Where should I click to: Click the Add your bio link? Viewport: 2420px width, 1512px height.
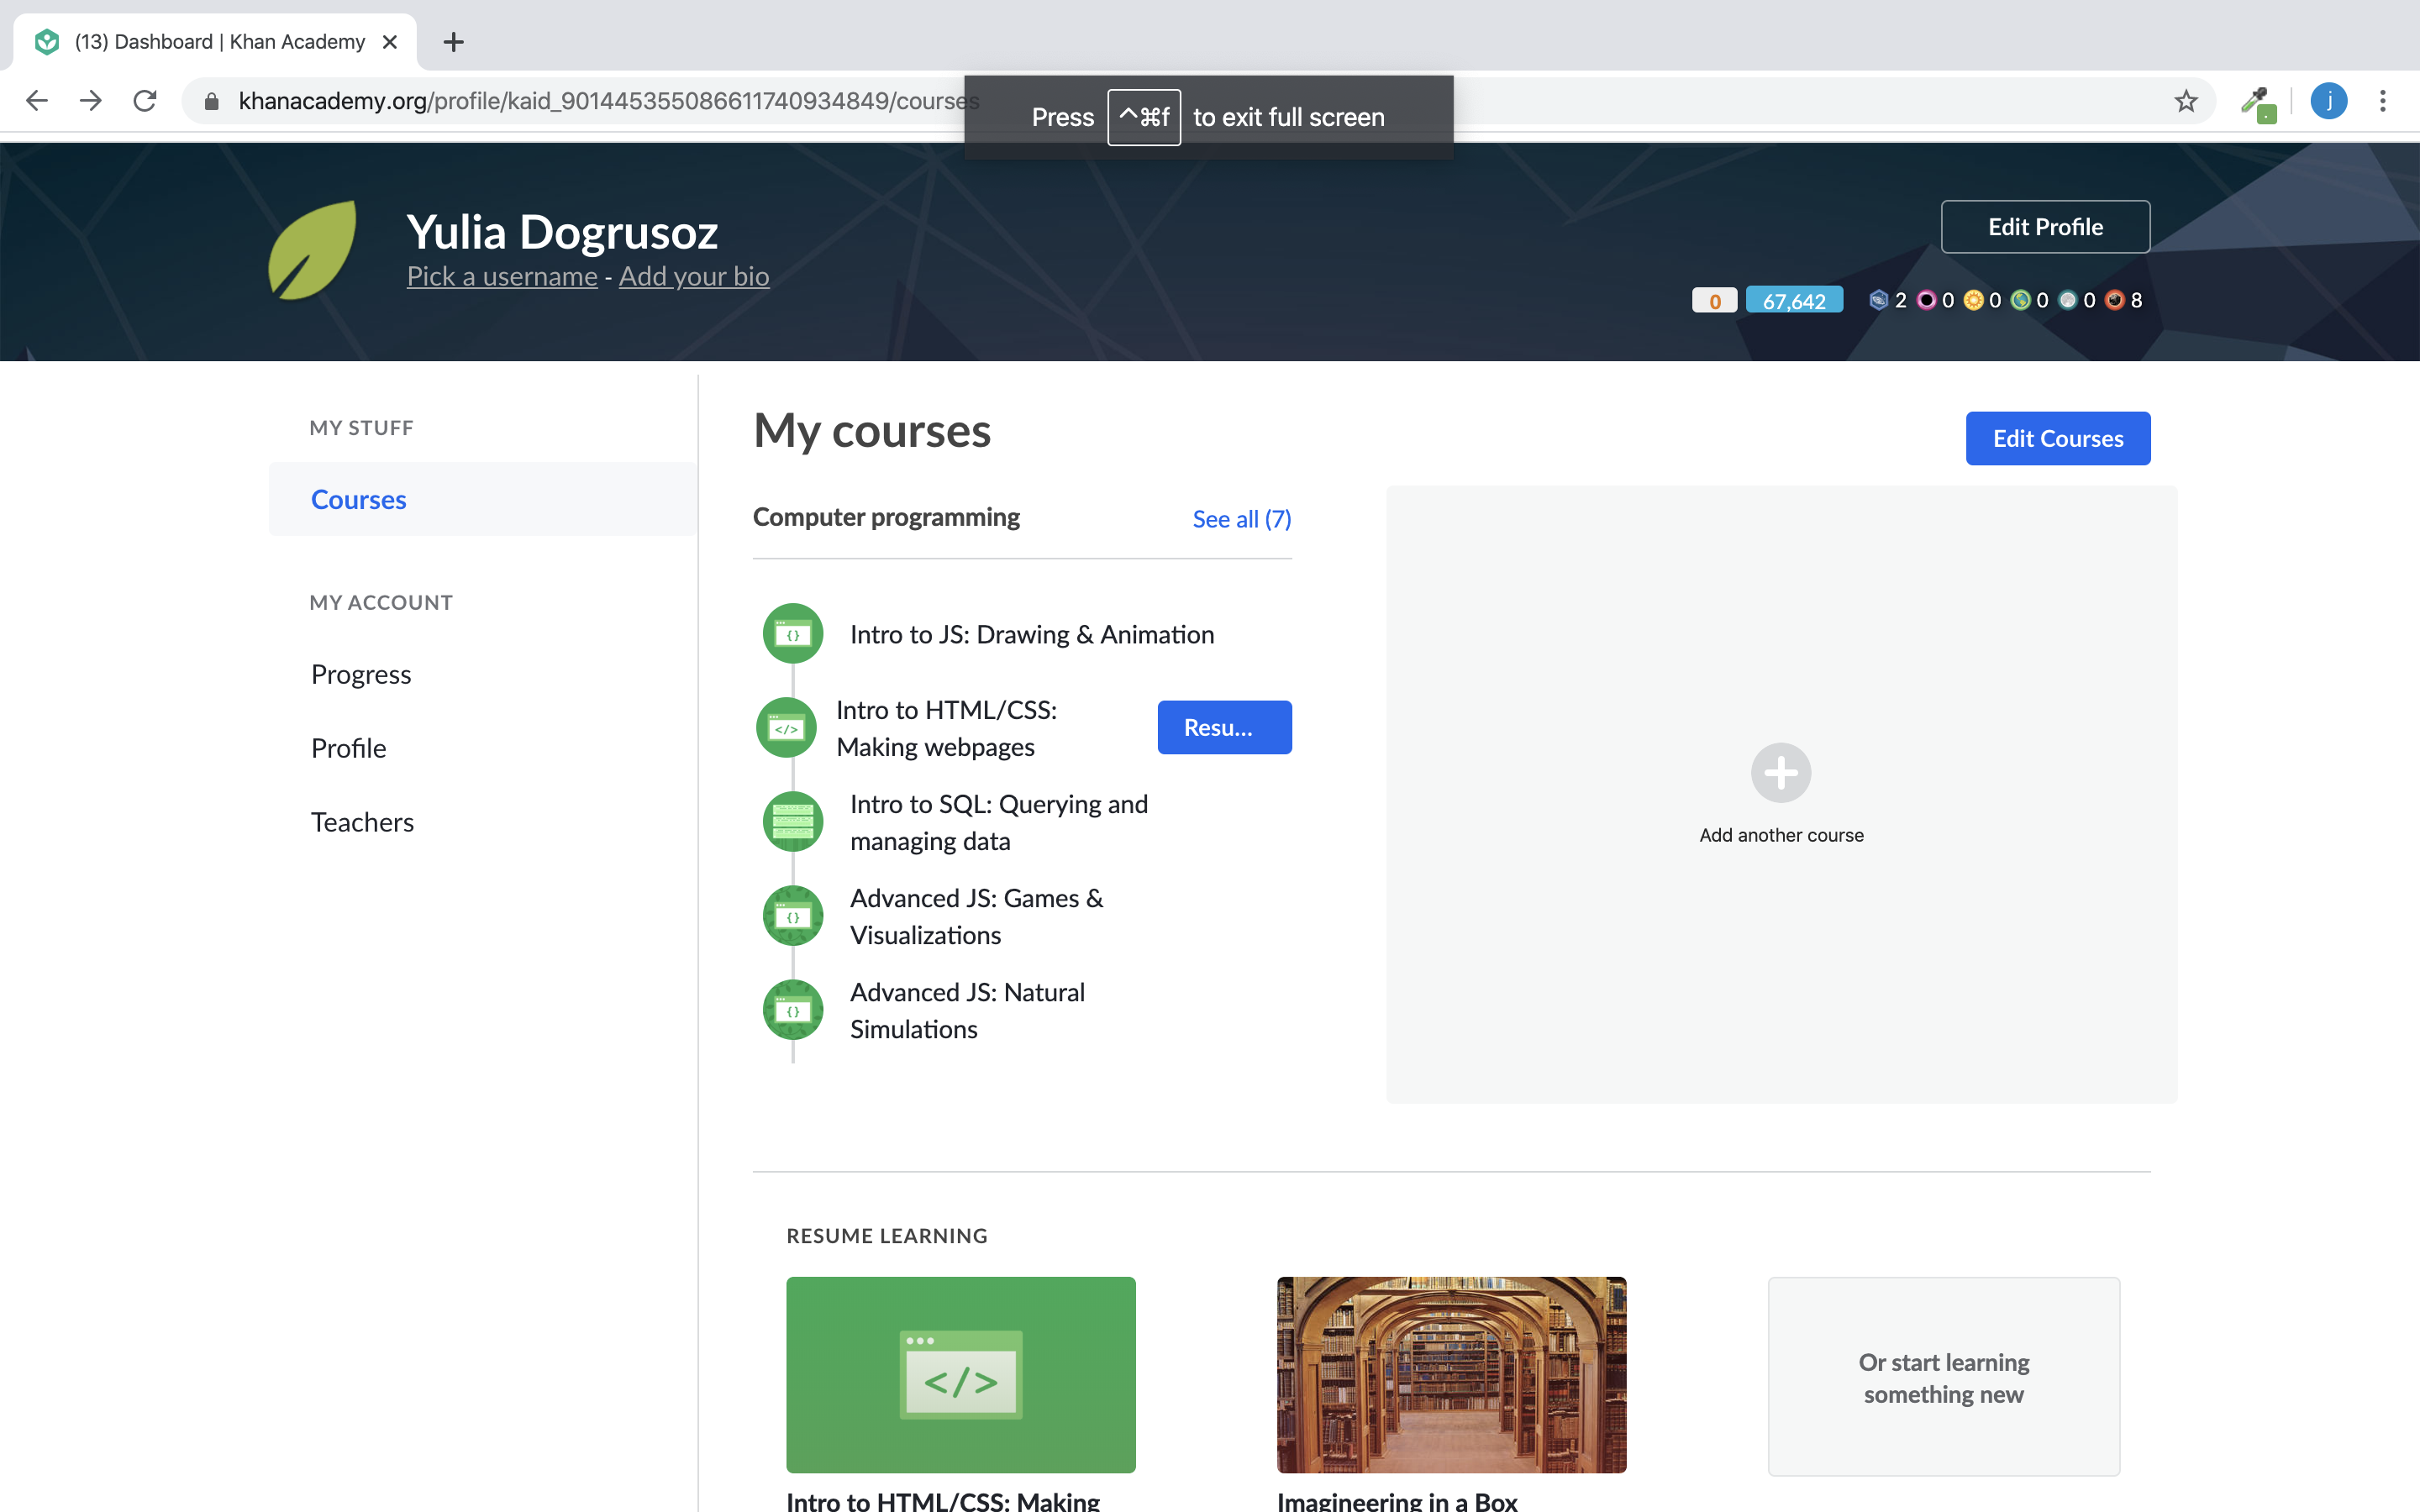coord(694,276)
